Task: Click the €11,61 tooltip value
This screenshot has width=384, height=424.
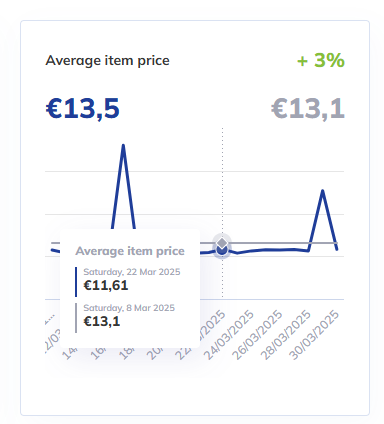Action: tap(106, 286)
